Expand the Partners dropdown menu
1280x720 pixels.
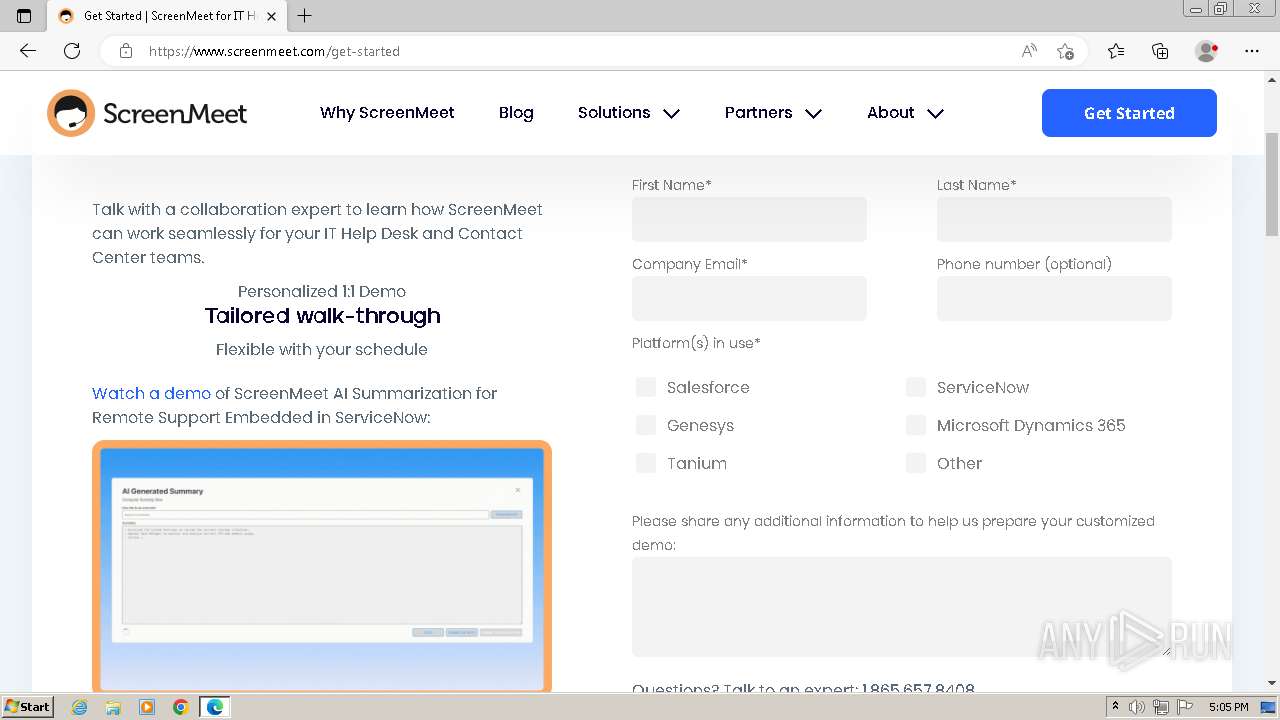click(773, 113)
